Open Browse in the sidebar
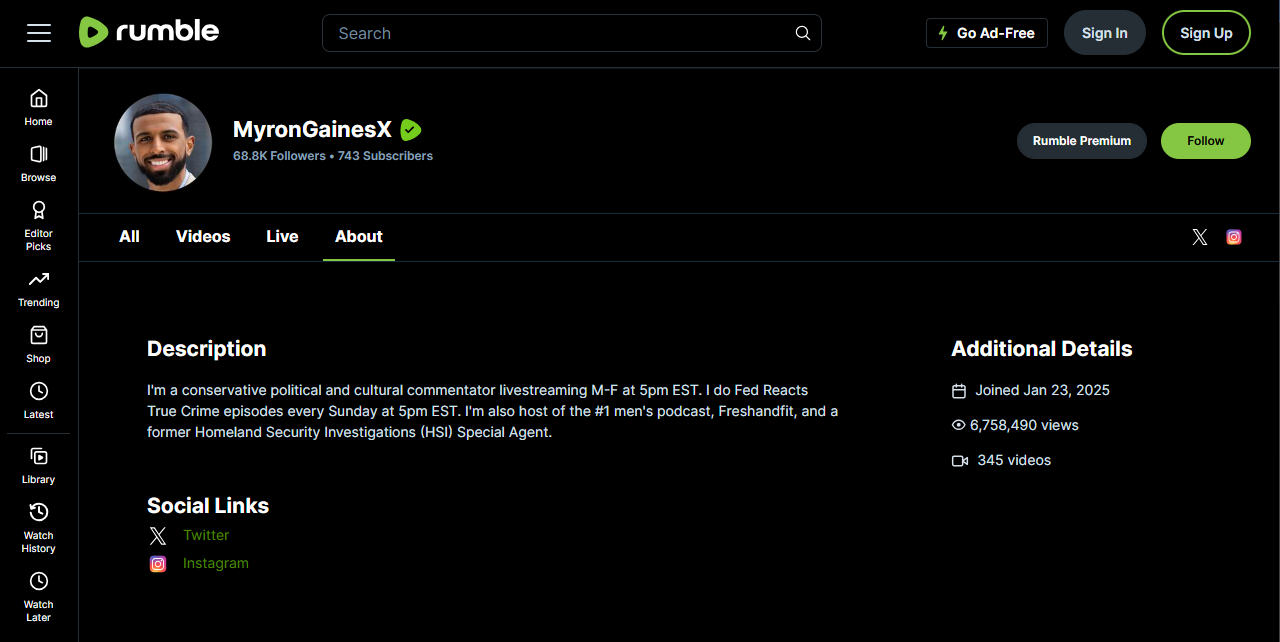1280x642 pixels. [x=38, y=163]
